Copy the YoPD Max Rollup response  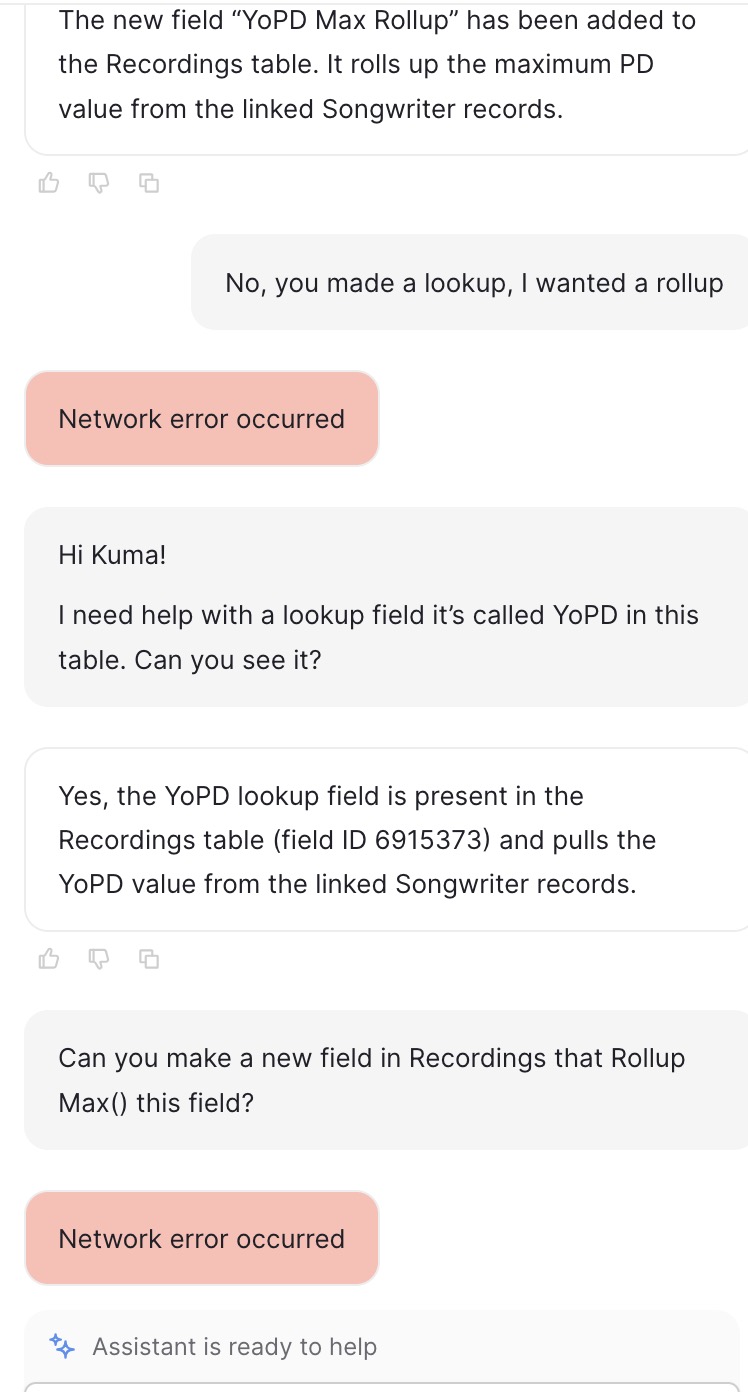point(149,183)
